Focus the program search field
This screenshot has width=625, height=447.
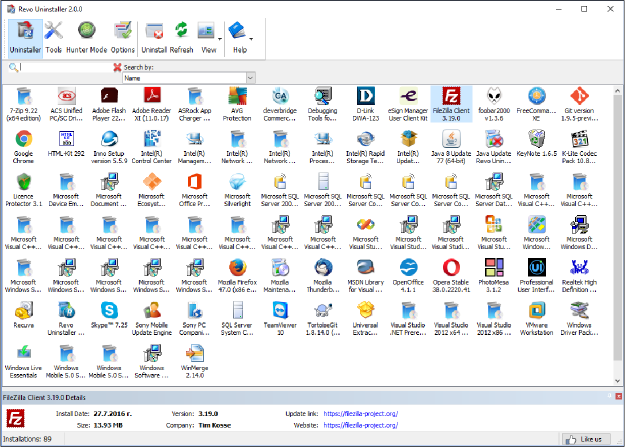click(x=66, y=67)
